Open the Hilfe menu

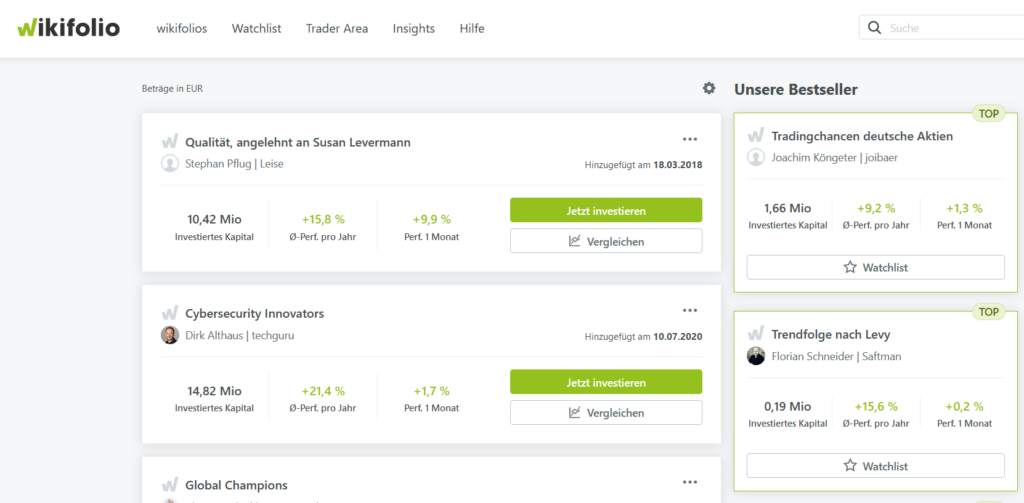click(472, 29)
